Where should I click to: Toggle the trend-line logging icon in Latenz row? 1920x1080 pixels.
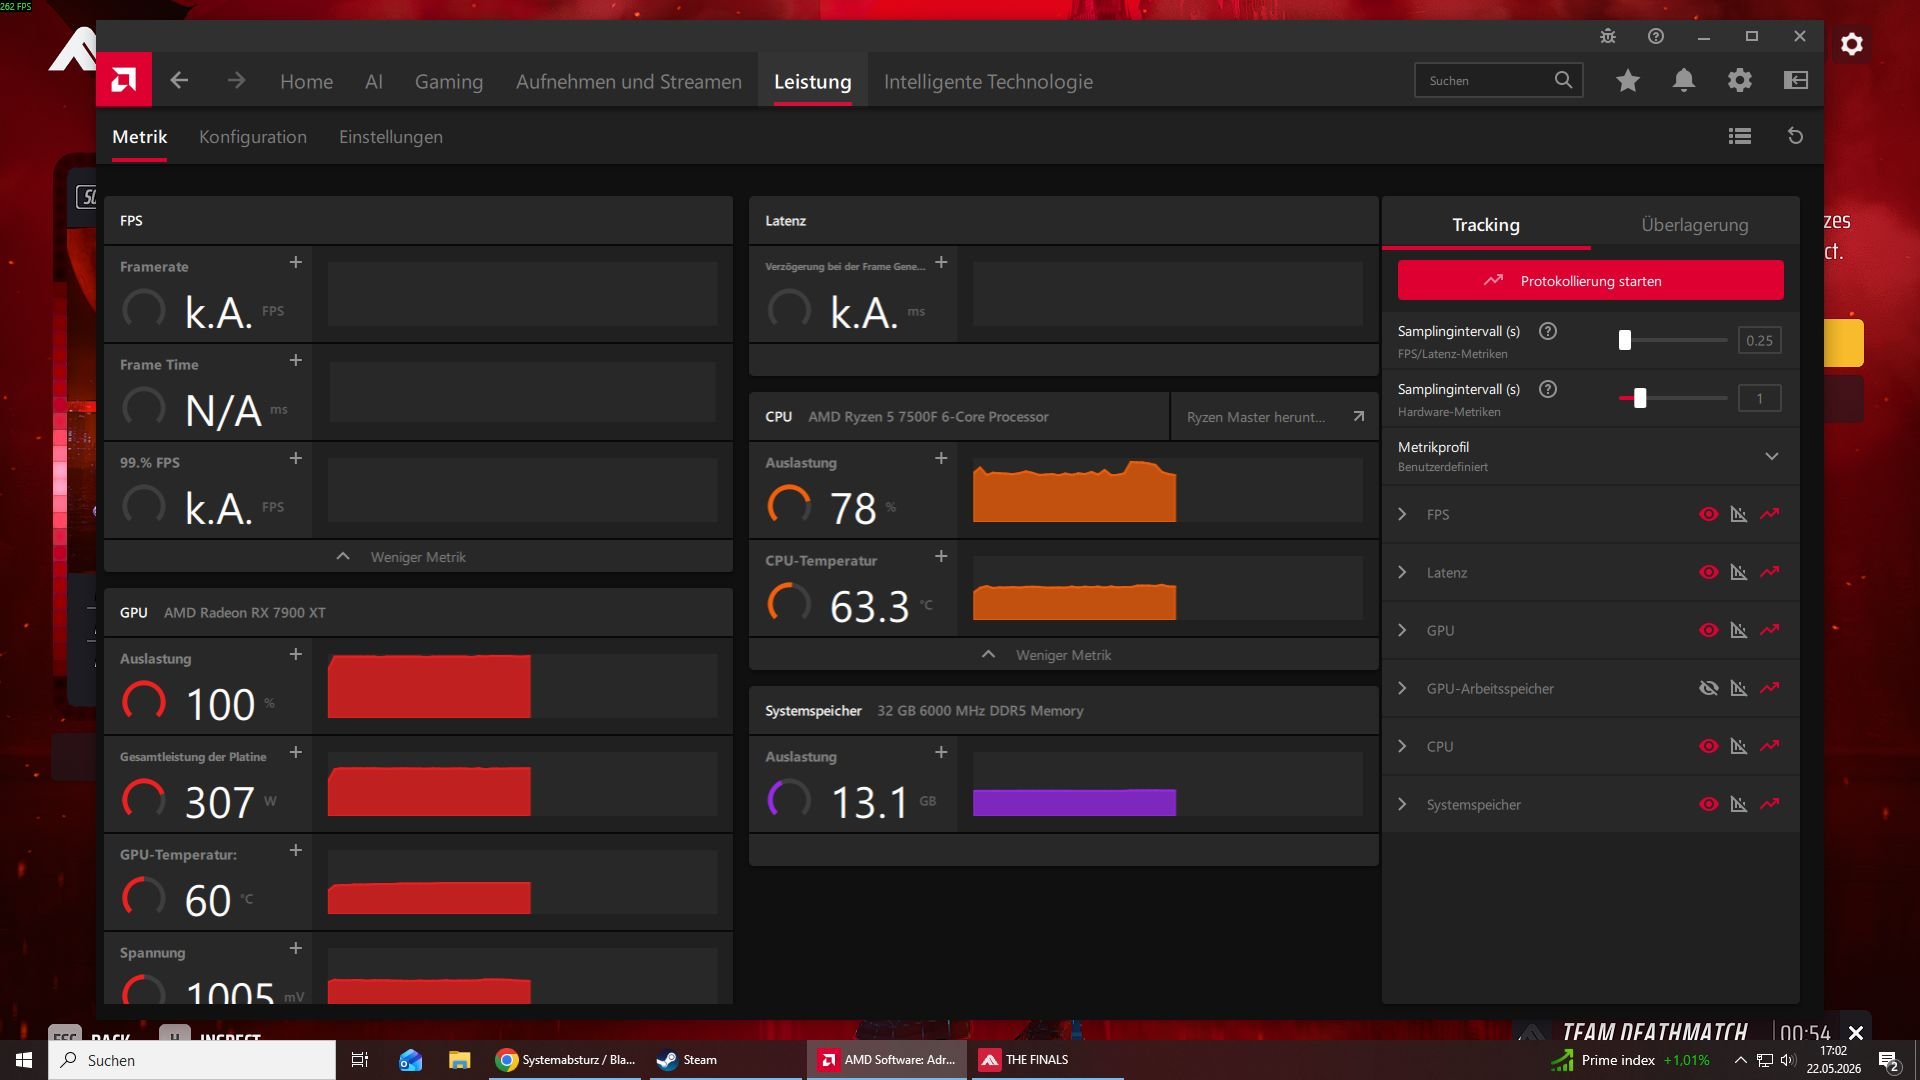pyautogui.click(x=1770, y=572)
